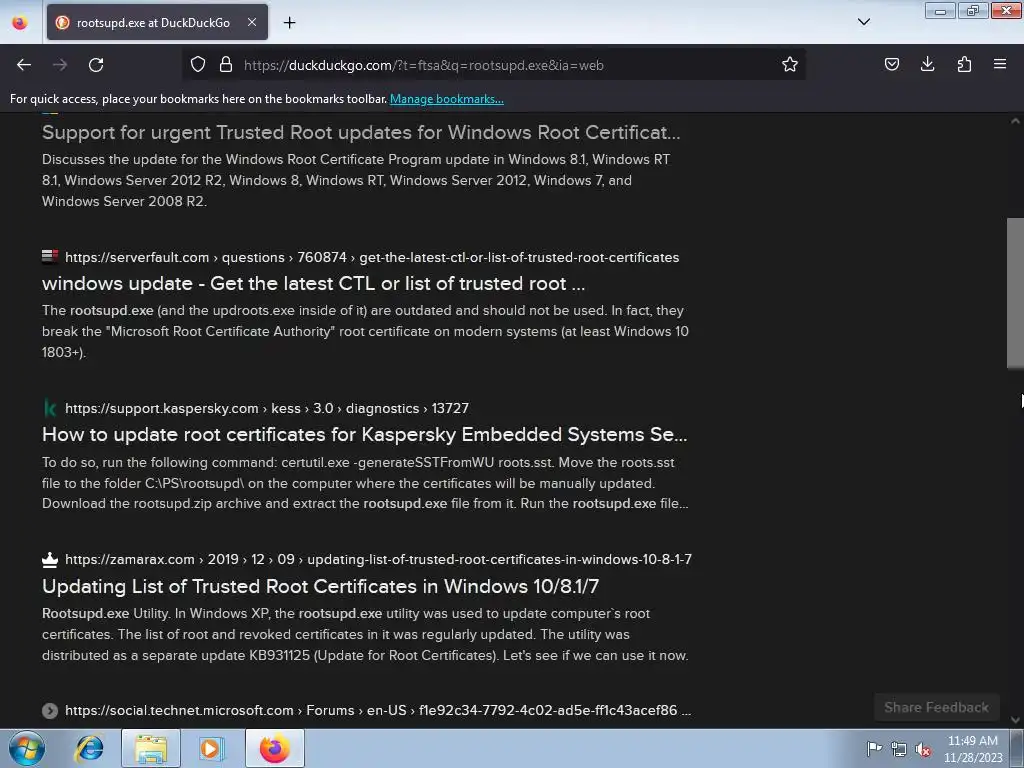Click the site security padlock icon
Screen dimensions: 1024x768
coord(226,64)
